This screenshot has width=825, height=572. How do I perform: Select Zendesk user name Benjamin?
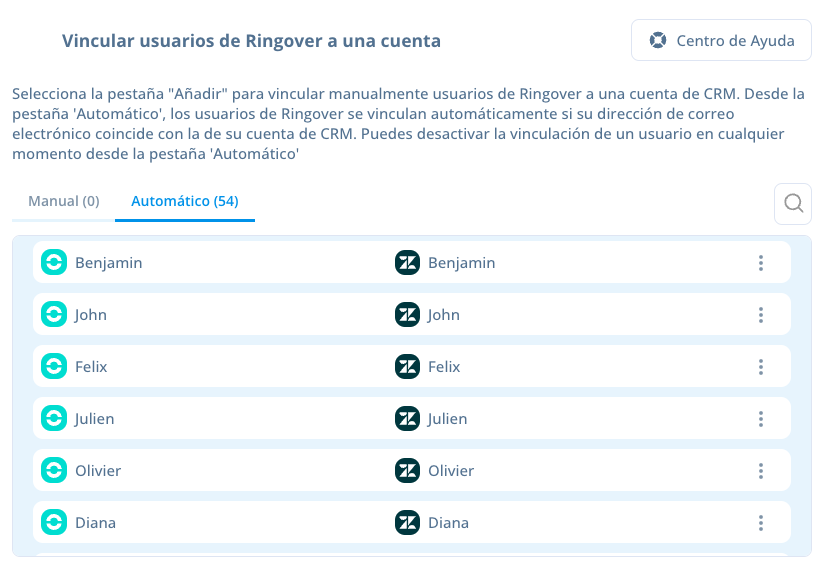(x=461, y=263)
